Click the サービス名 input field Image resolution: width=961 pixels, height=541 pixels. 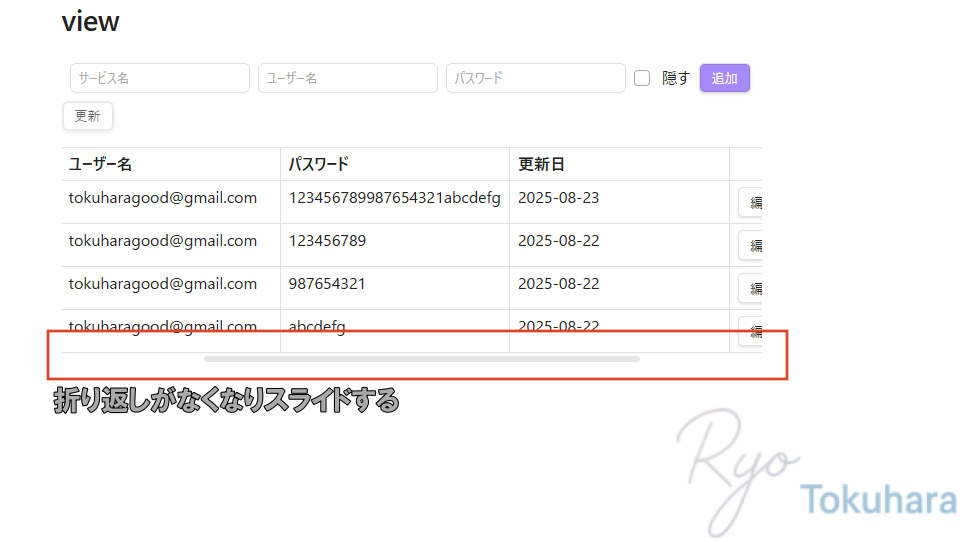(160, 78)
